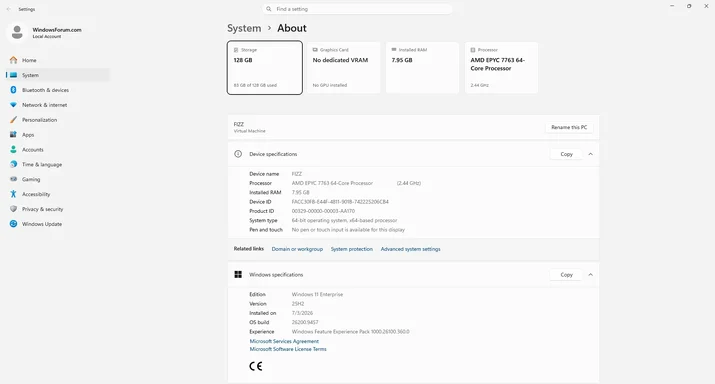Copy the Windows specifications

coord(566,275)
